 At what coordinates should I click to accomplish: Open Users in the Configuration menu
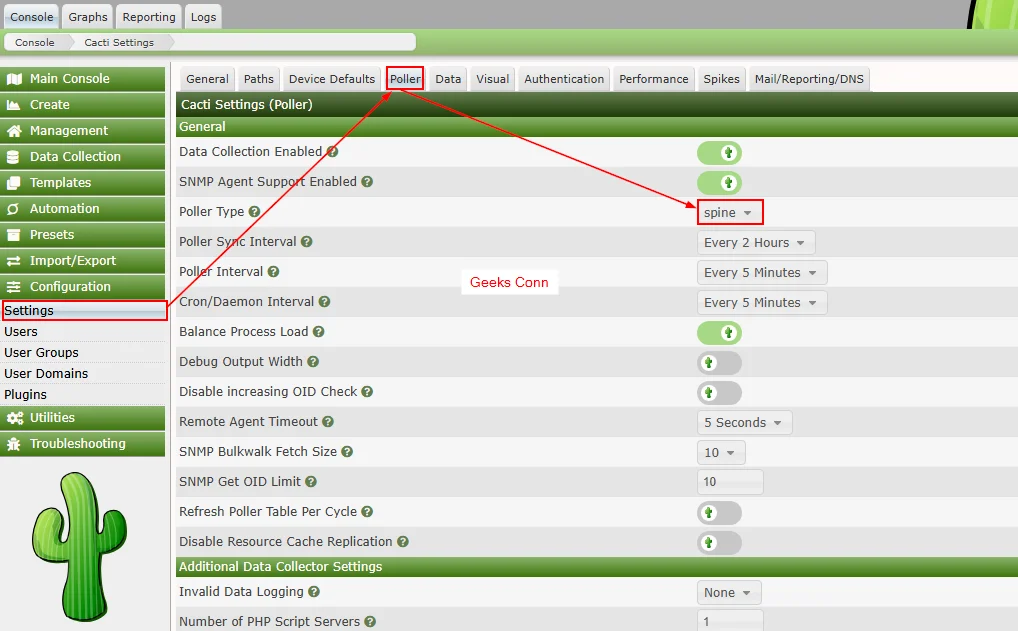coord(21,332)
